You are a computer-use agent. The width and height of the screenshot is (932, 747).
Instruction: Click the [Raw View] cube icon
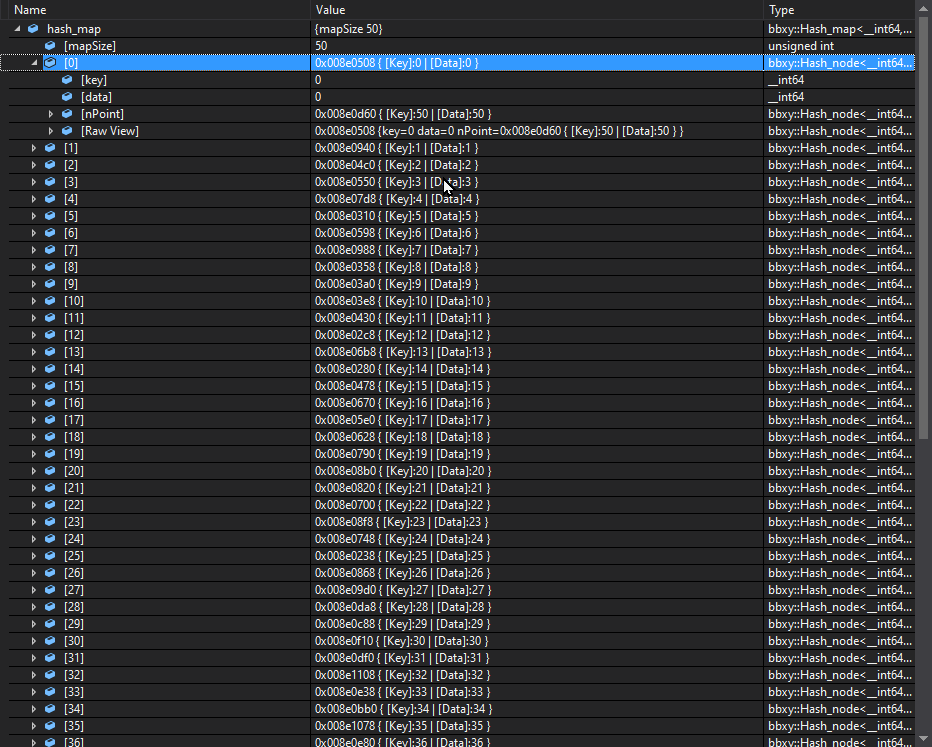[67, 131]
